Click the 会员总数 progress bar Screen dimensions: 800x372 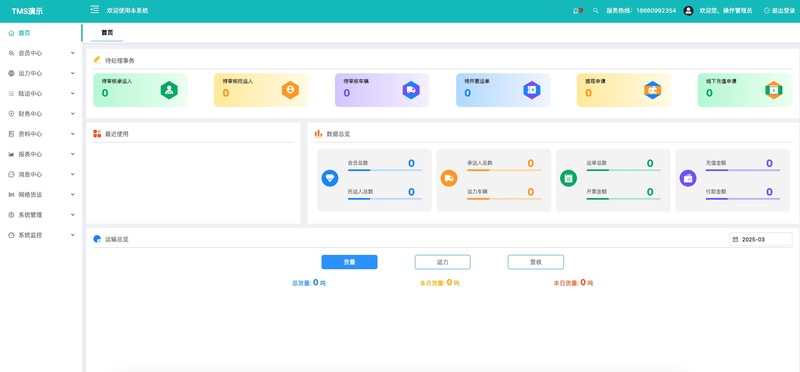click(385, 170)
